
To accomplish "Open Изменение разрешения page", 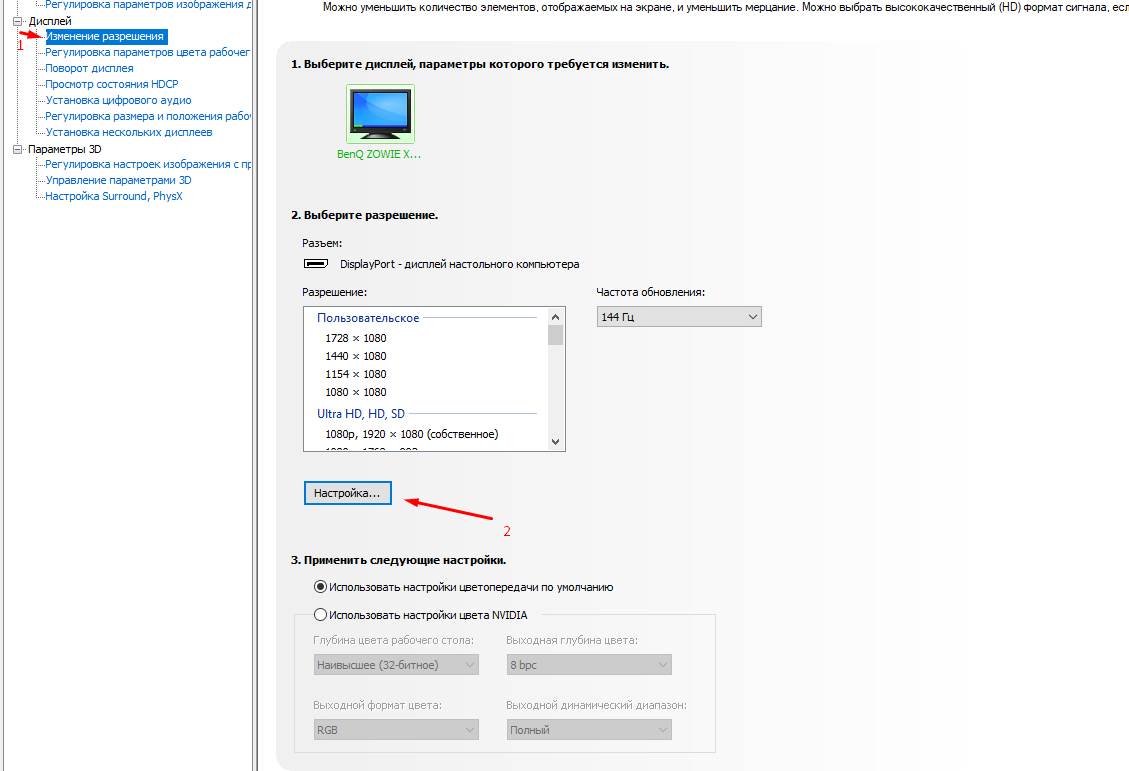I will click(105, 36).
